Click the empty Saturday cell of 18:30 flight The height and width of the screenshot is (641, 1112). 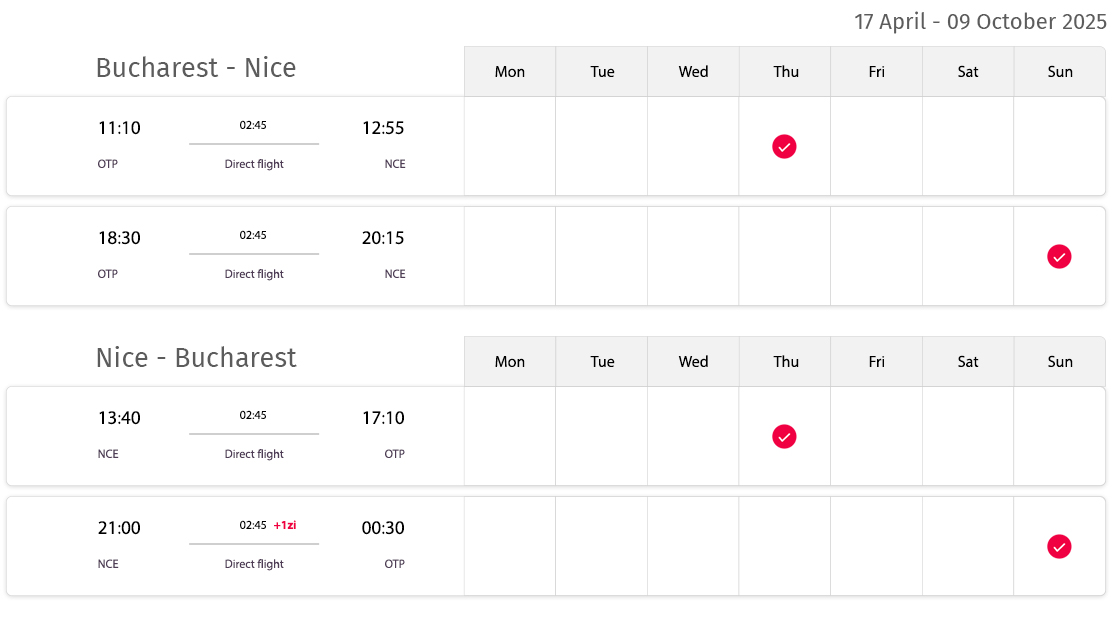pyautogui.click(x=968, y=256)
